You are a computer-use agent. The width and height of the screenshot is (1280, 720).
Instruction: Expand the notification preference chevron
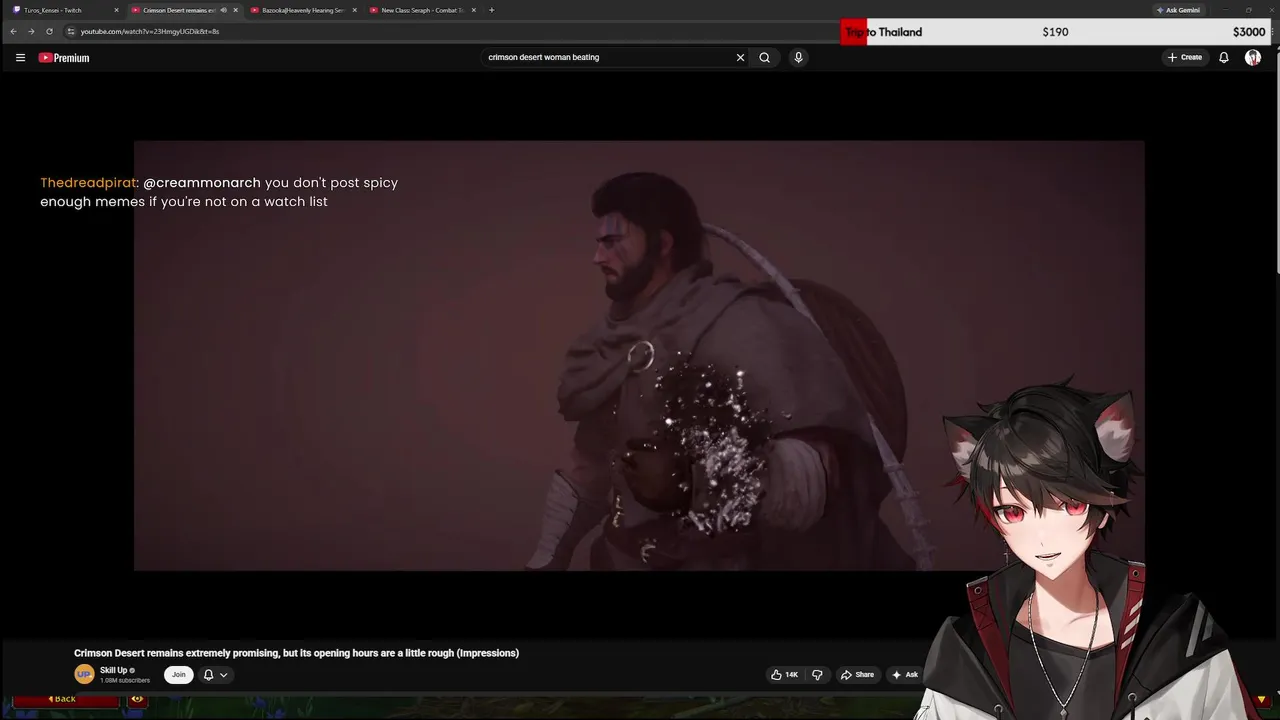[223, 675]
